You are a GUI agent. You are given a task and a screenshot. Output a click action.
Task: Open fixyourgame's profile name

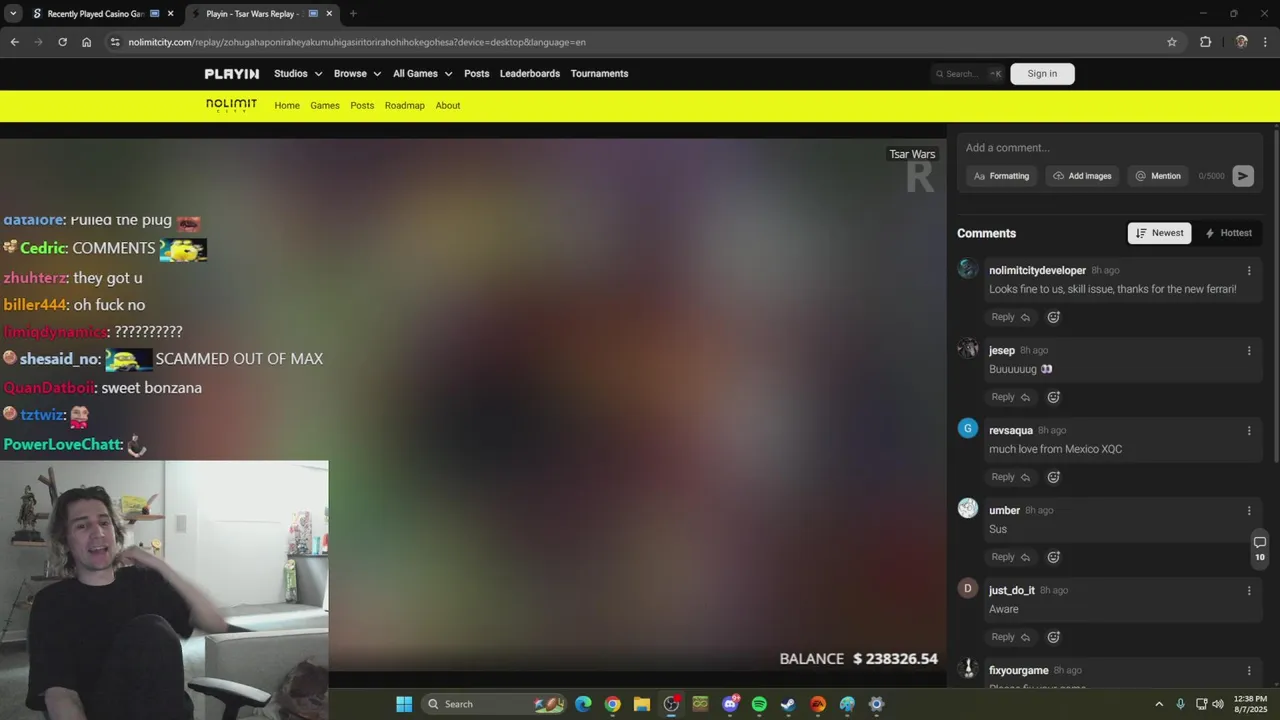[1019, 671]
